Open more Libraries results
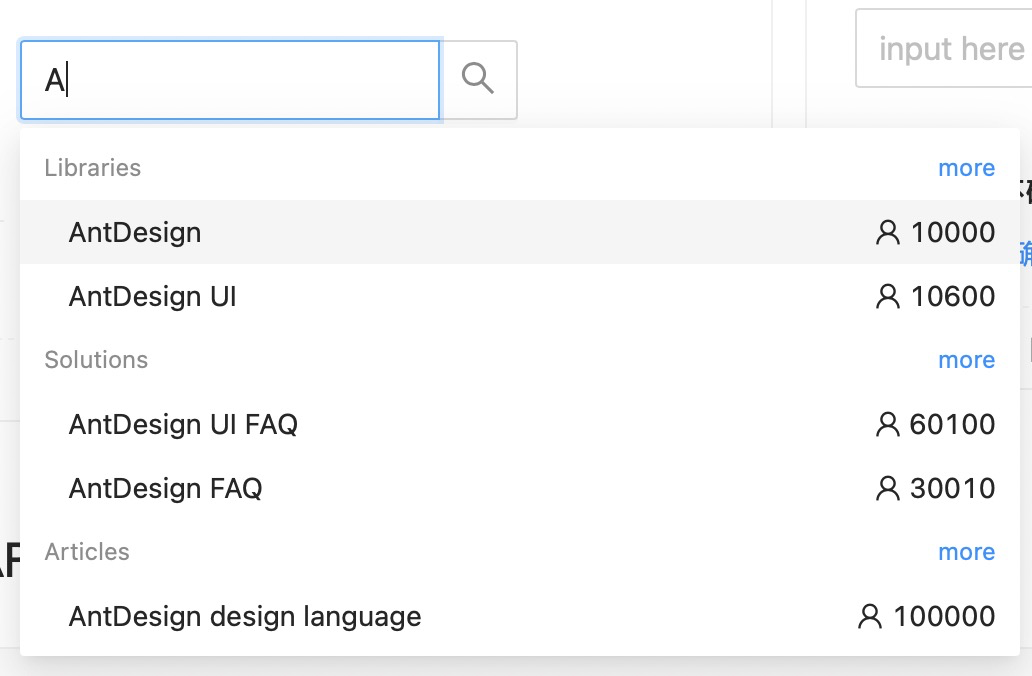The width and height of the screenshot is (1032, 676). coord(966,168)
